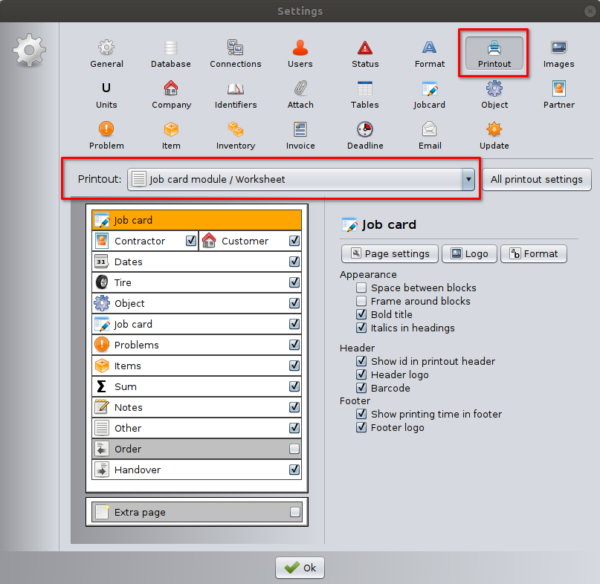Click the Dates calendar icon in block list
600x584 pixels.
pyautogui.click(x=102, y=261)
